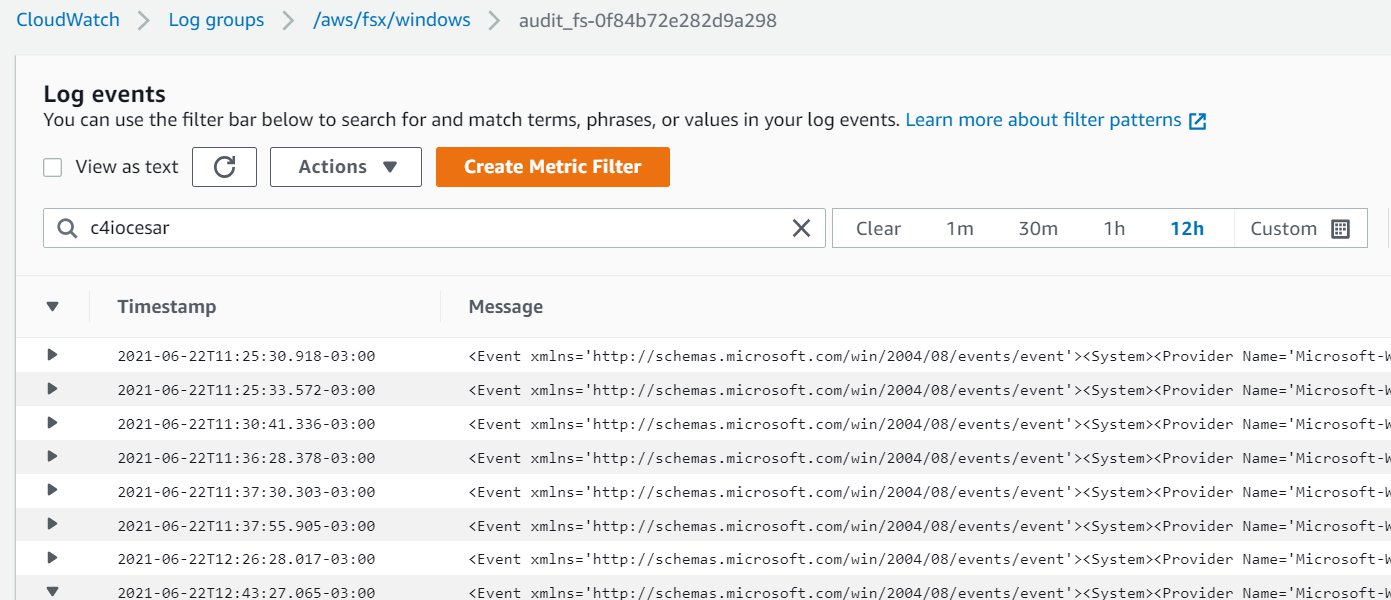Choose the Custom time range option
The height and width of the screenshot is (600, 1391).
pos(1300,228)
